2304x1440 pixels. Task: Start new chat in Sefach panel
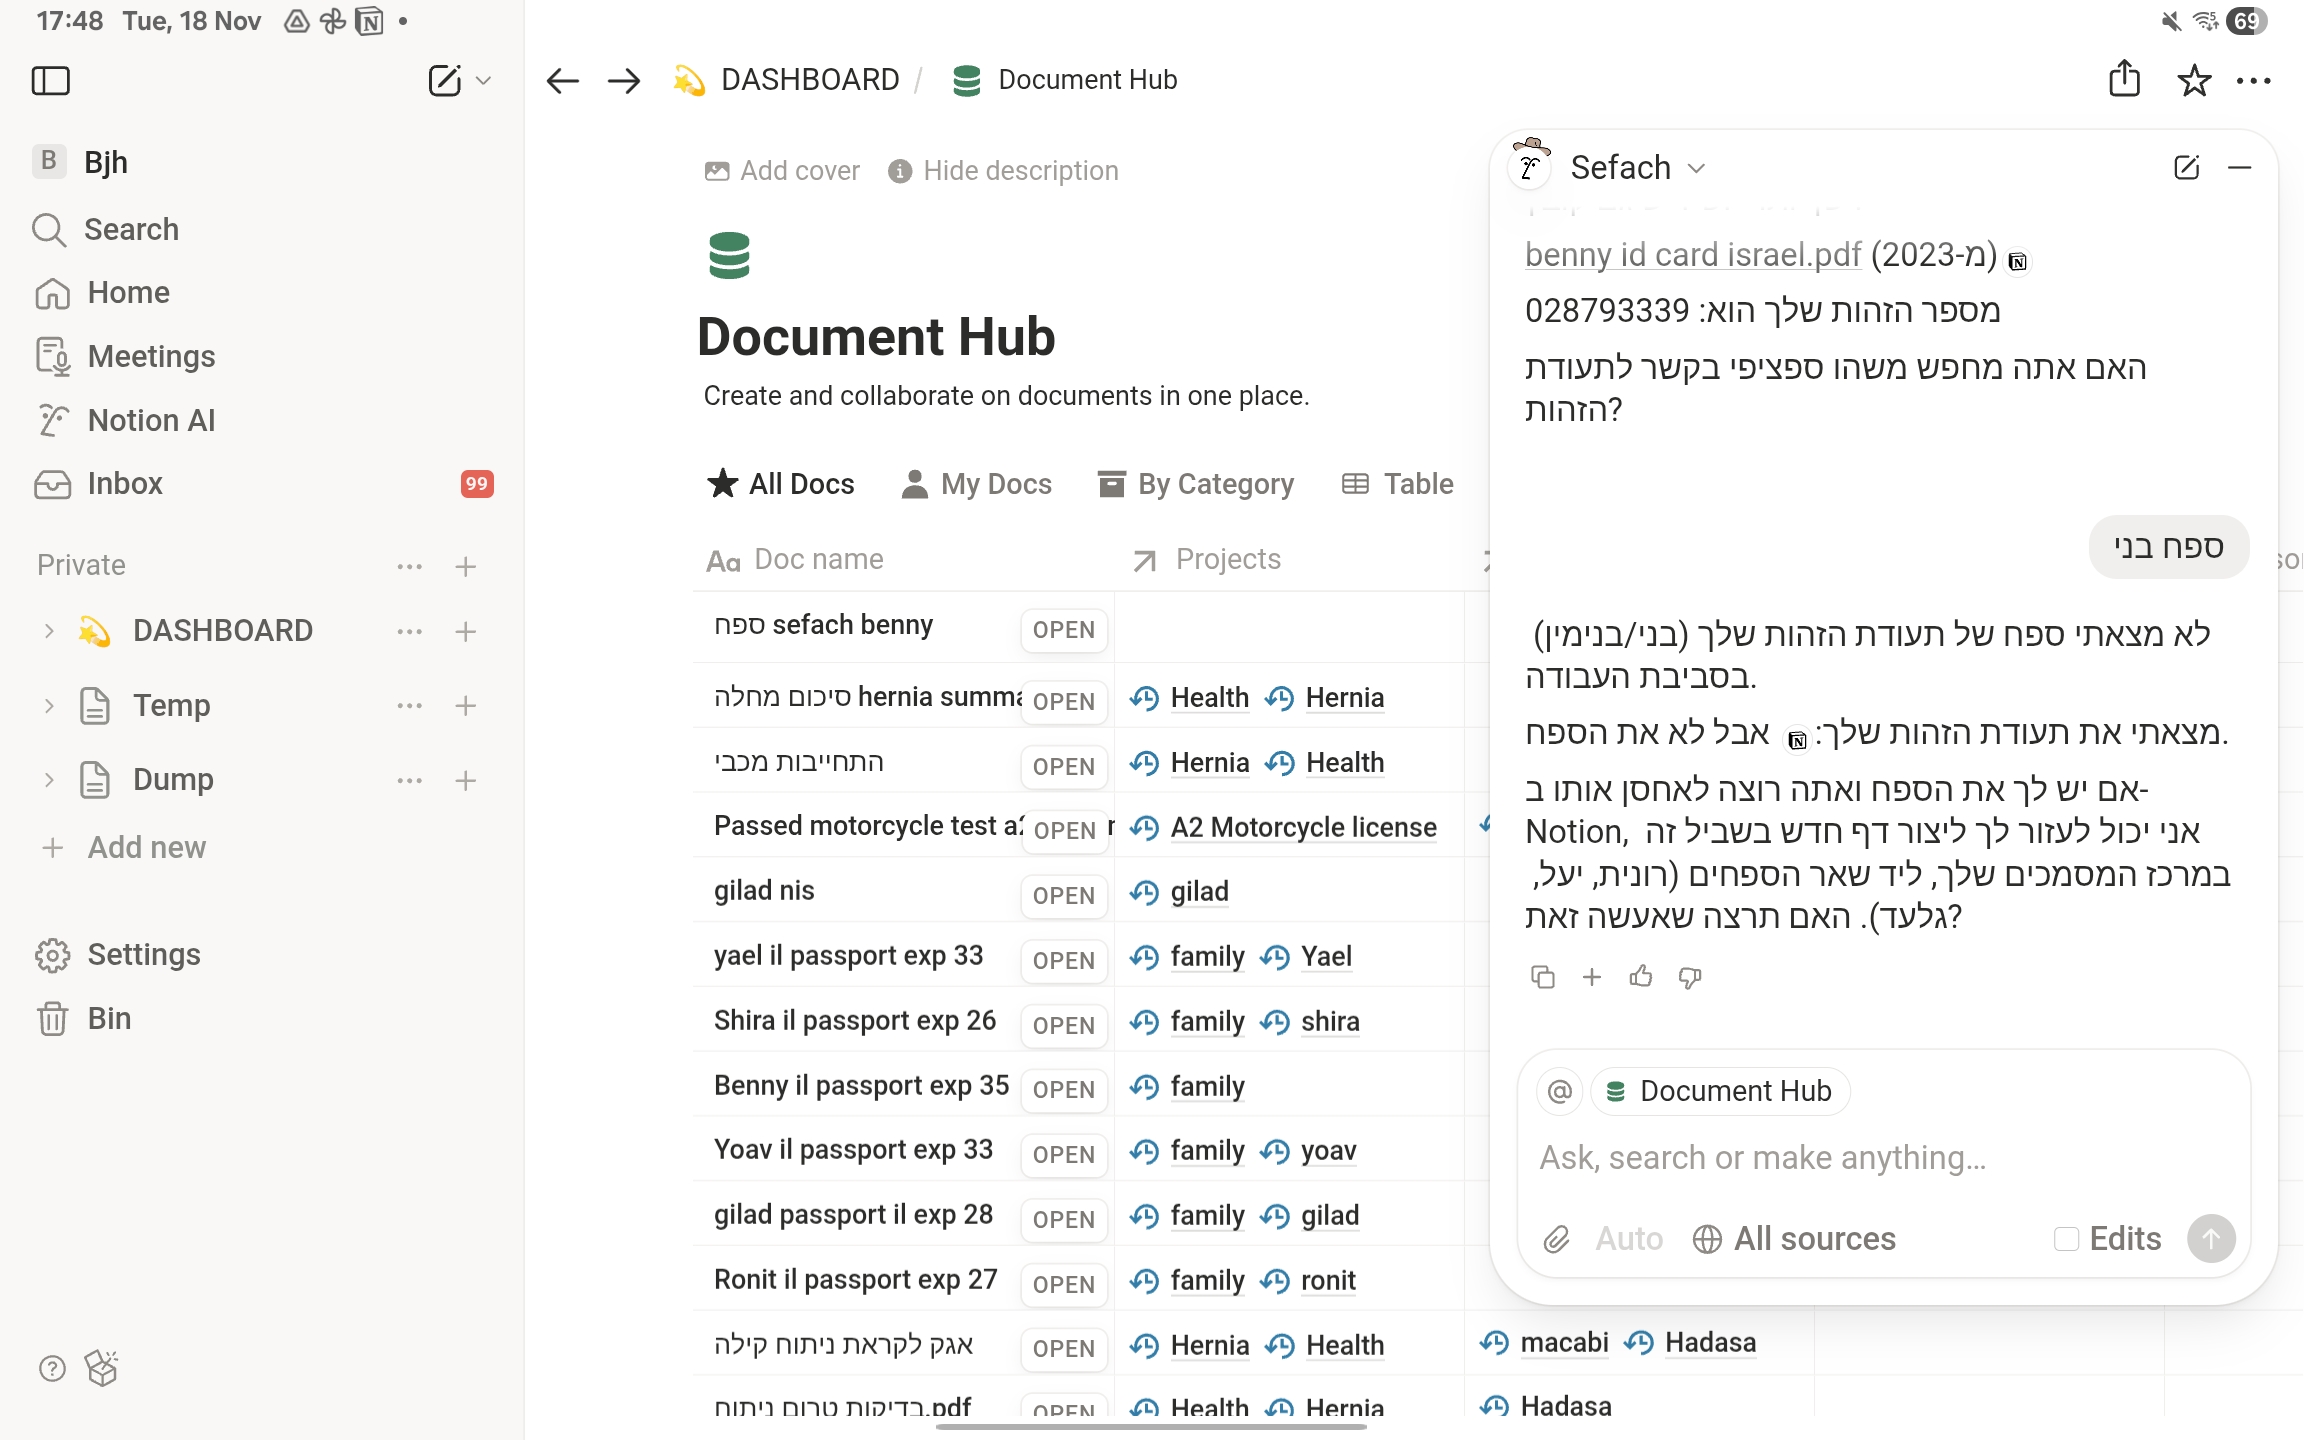[x=2186, y=167]
